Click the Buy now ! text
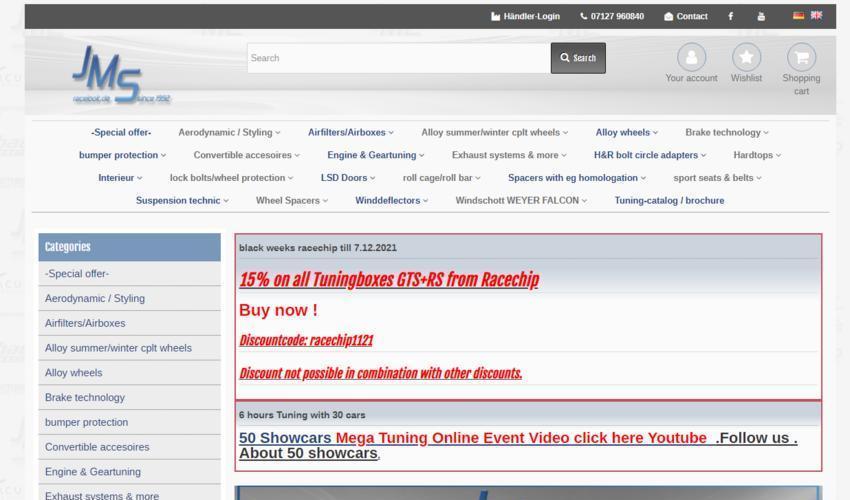This screenshot has height=500, width=850. click(278, 310)
